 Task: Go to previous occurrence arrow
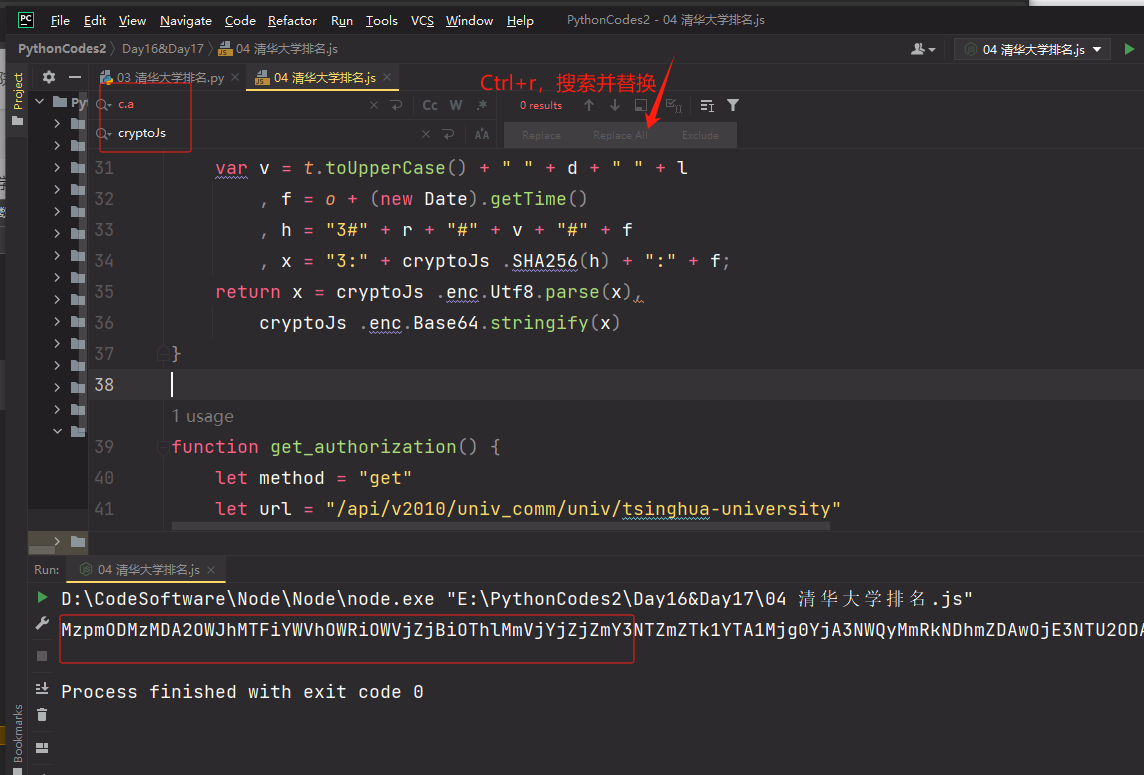click(589, 105)
